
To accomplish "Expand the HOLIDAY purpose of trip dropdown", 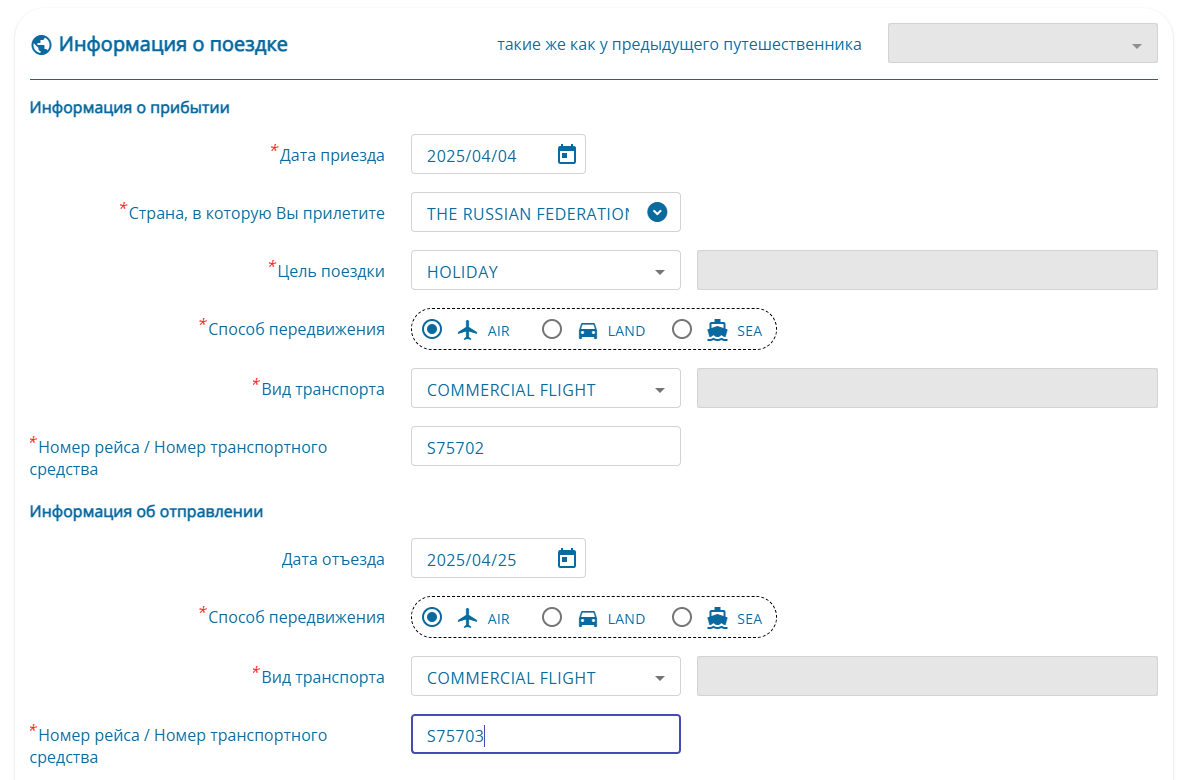I will coord(545,270).
